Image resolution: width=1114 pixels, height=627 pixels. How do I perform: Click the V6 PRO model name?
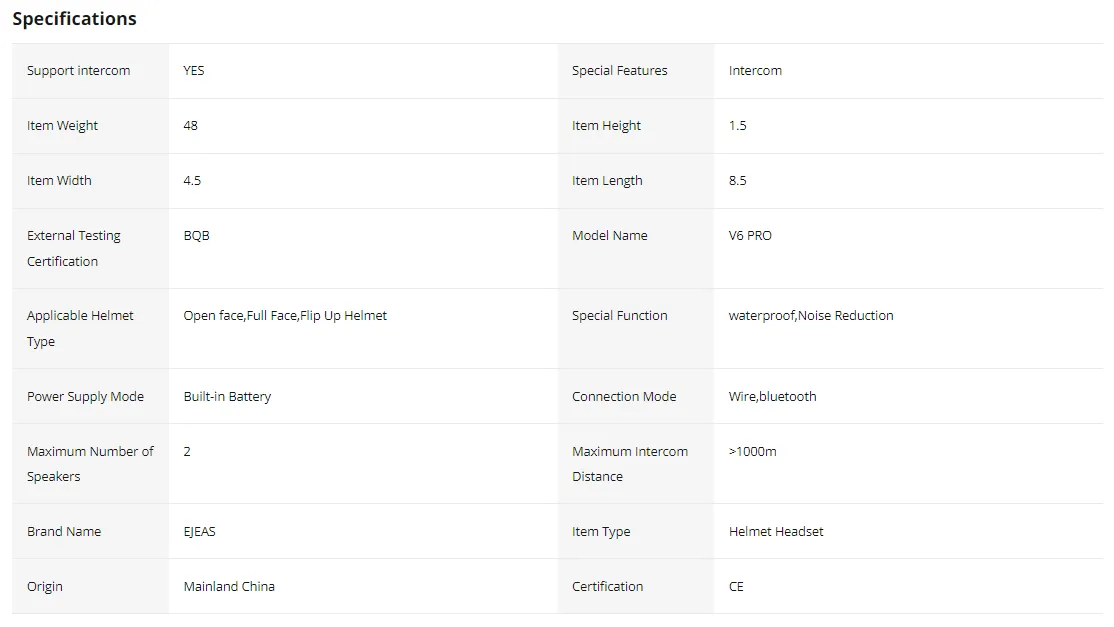pyautogui.click(x=750, y=236)
